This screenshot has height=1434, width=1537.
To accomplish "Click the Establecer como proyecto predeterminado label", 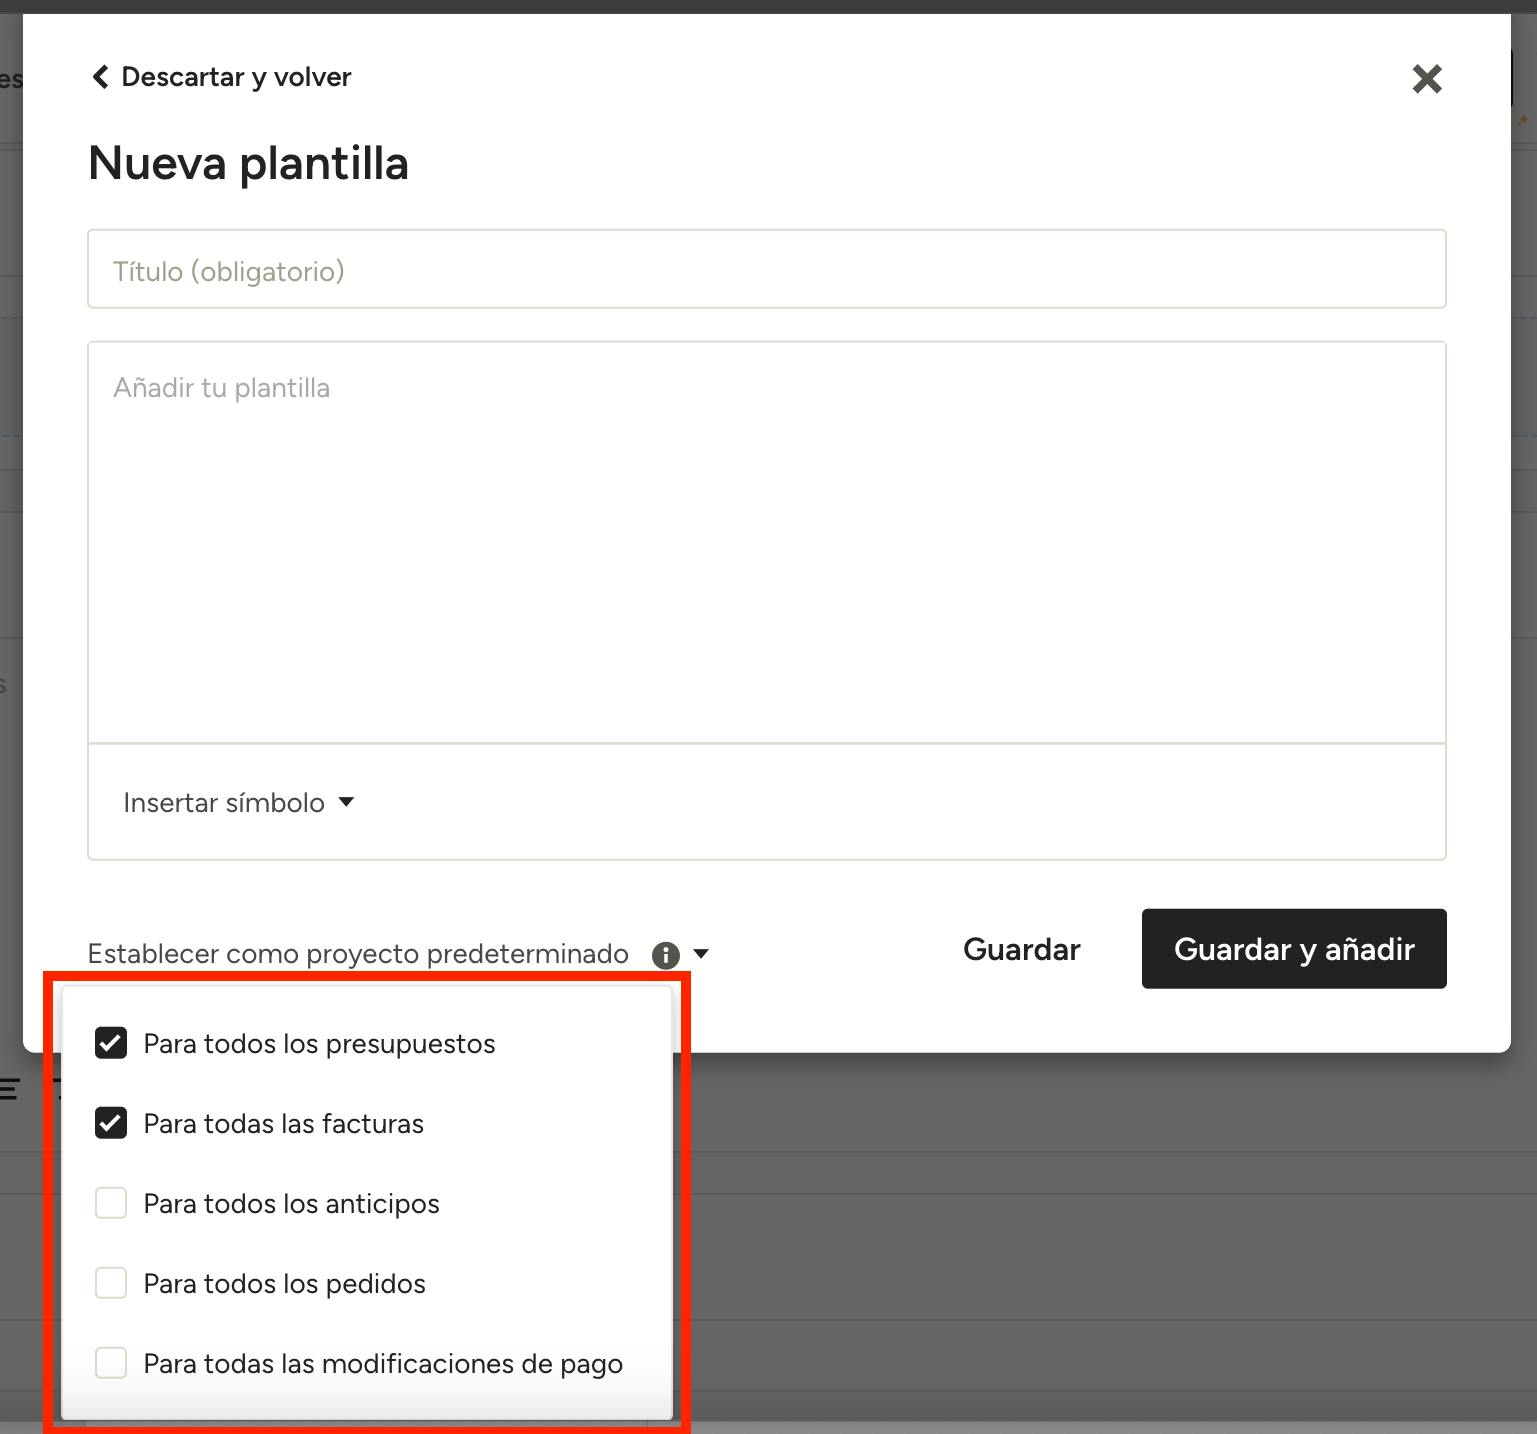I will click(358, 954).
